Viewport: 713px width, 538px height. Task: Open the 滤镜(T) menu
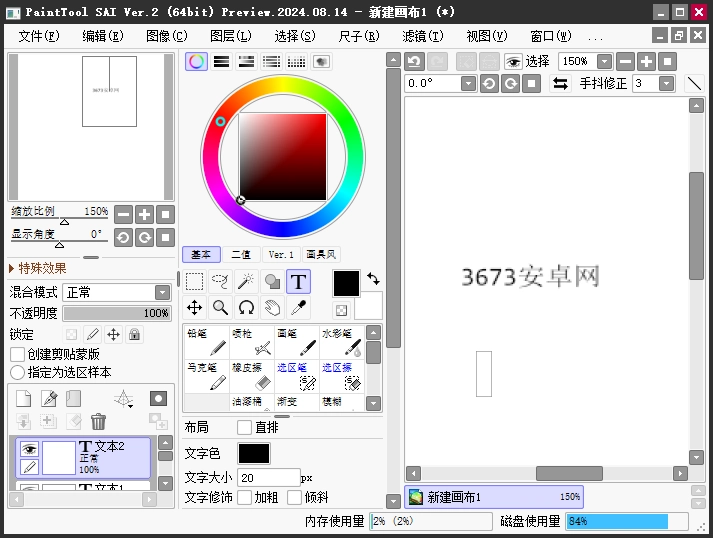point(422,36)
